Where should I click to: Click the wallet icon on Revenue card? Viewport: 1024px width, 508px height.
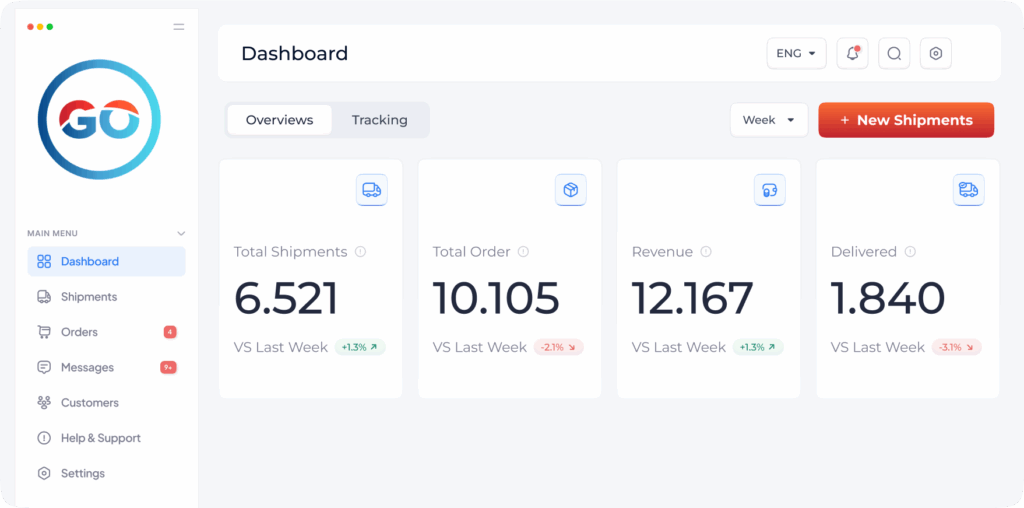click(769, 190)
